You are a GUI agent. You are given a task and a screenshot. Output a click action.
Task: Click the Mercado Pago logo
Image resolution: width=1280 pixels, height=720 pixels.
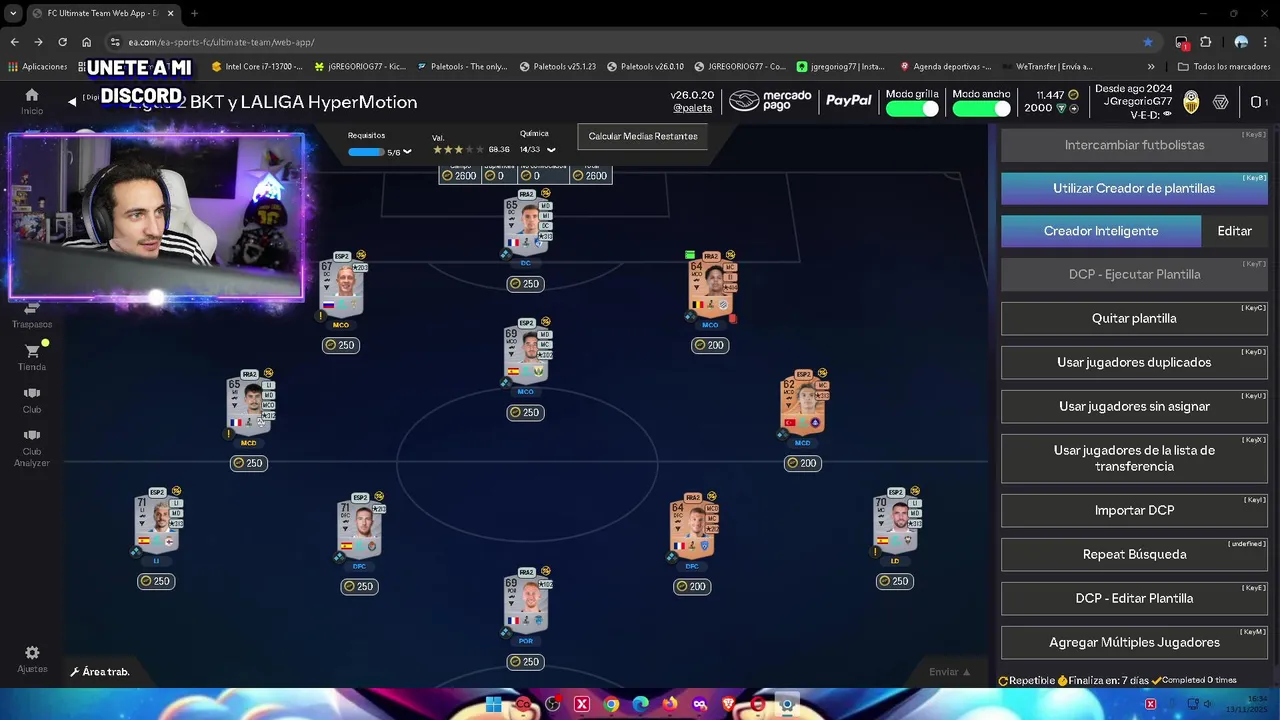point(770,101)
